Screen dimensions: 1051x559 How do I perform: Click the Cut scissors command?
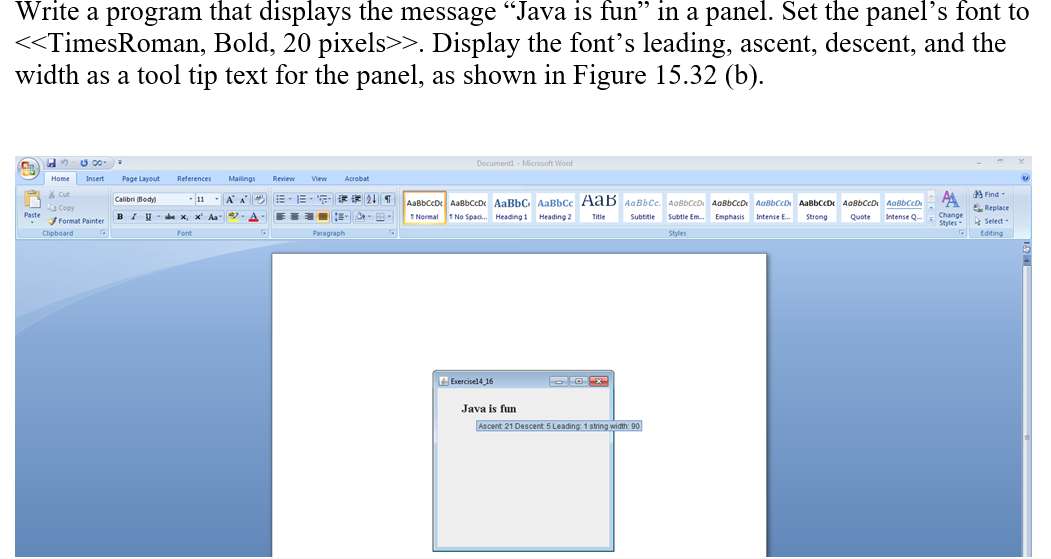coord(59,194)
